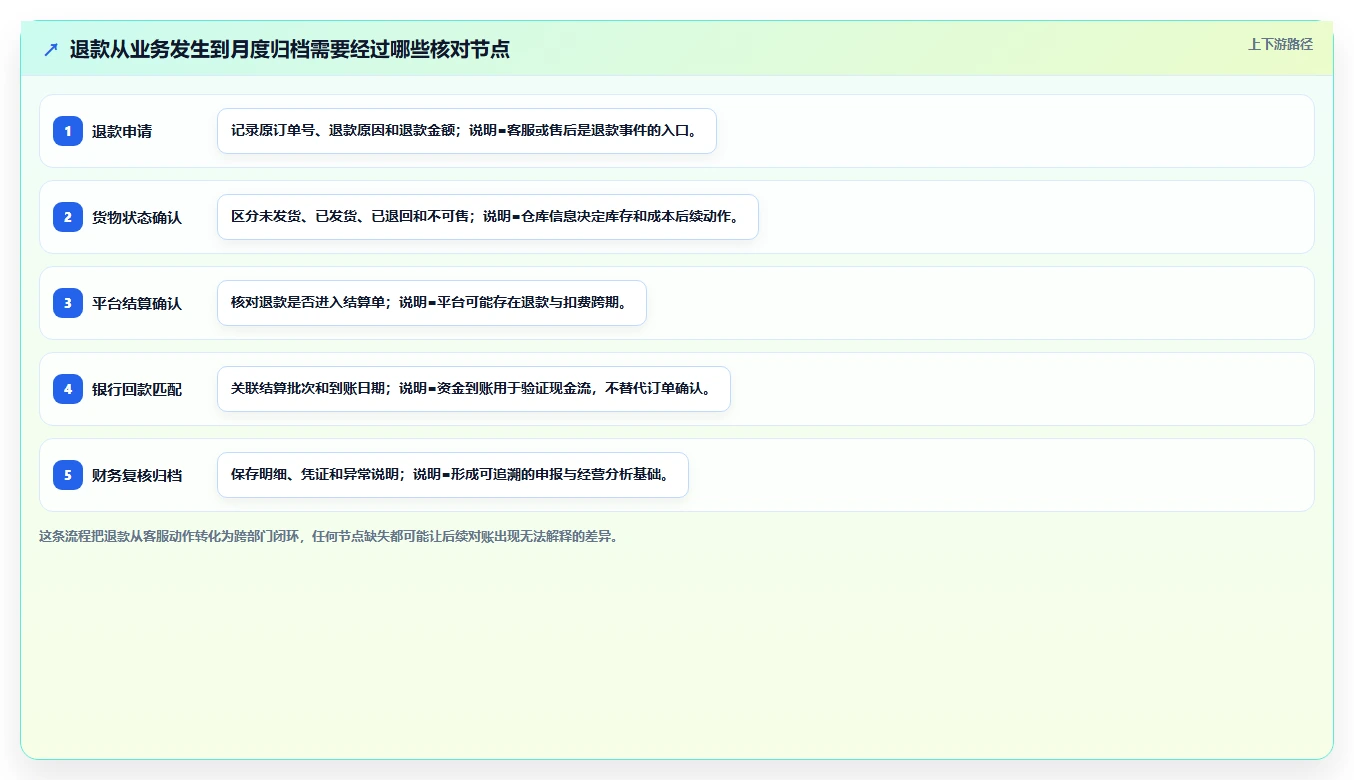Select the 货物状态确认 step label

point(137,217)
